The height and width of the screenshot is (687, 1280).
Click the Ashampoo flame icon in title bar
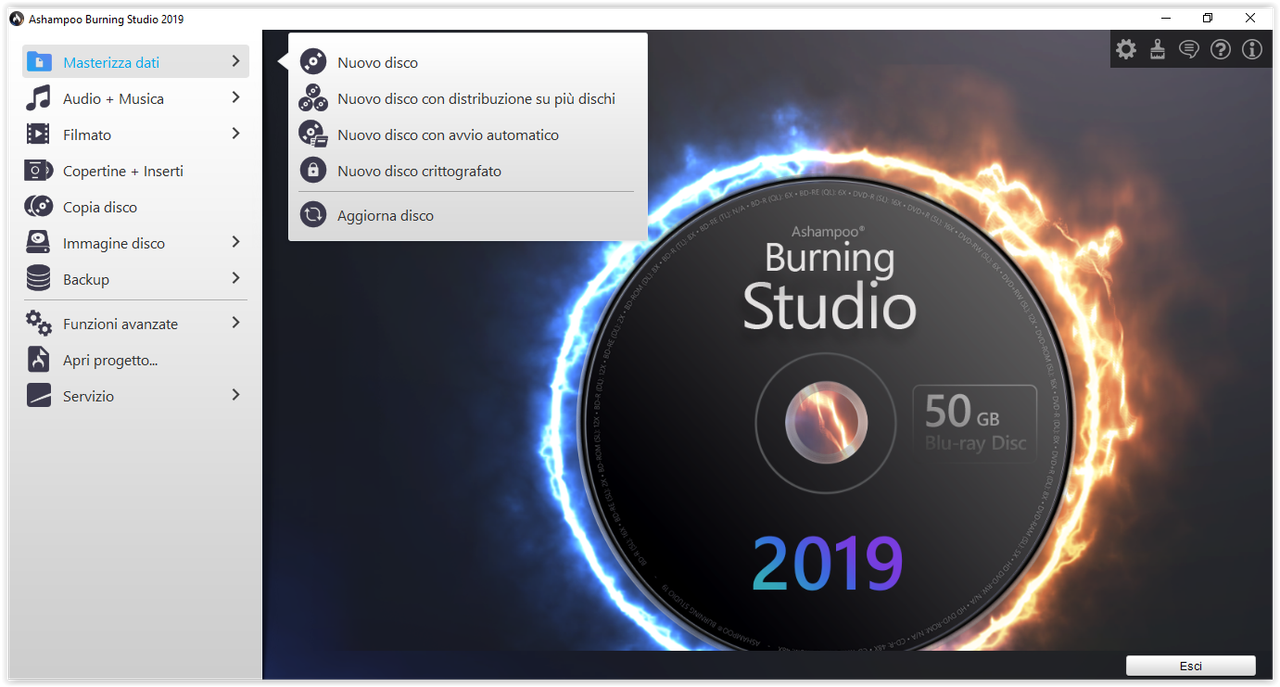coord(16,19)
